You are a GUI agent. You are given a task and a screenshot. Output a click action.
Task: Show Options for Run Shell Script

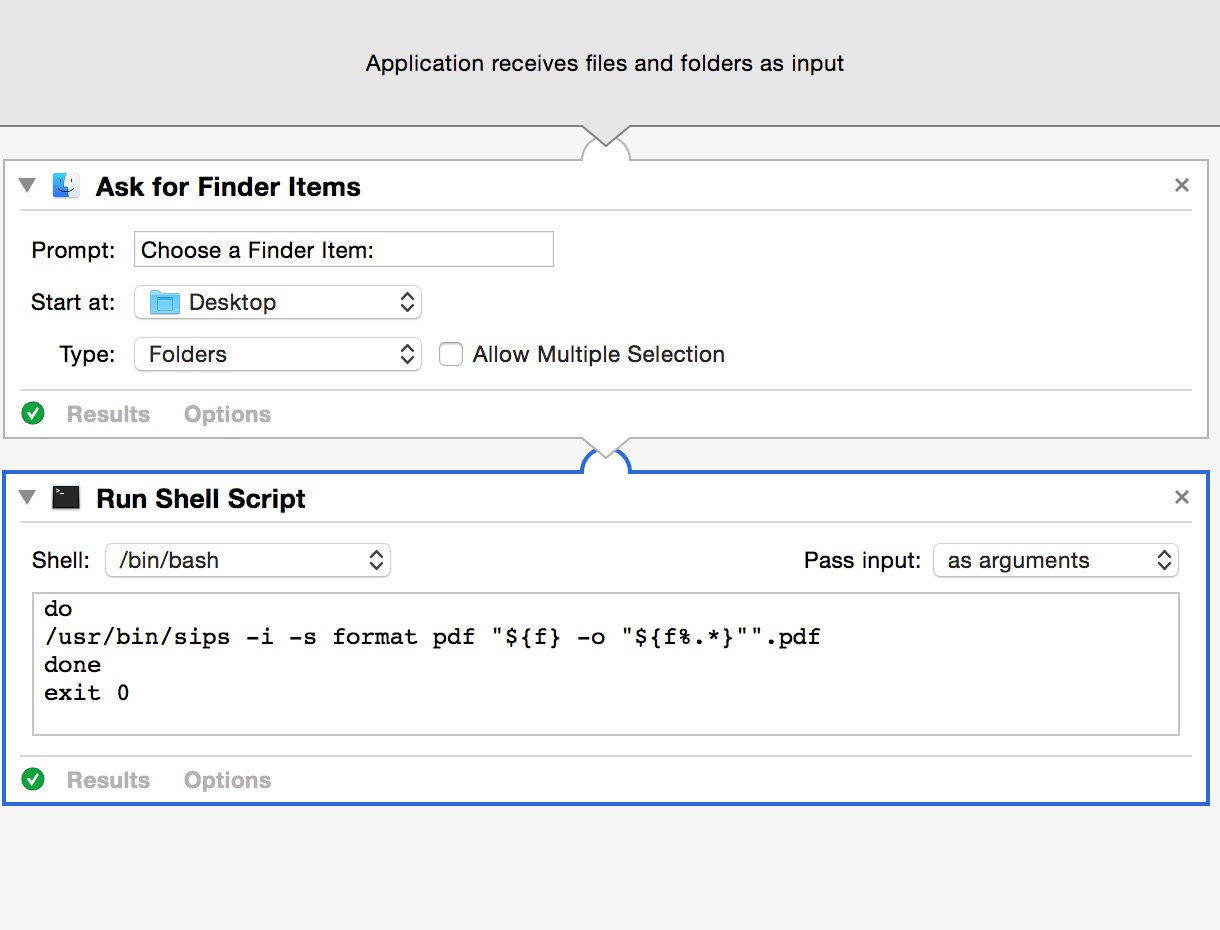(x=227, y=780)
